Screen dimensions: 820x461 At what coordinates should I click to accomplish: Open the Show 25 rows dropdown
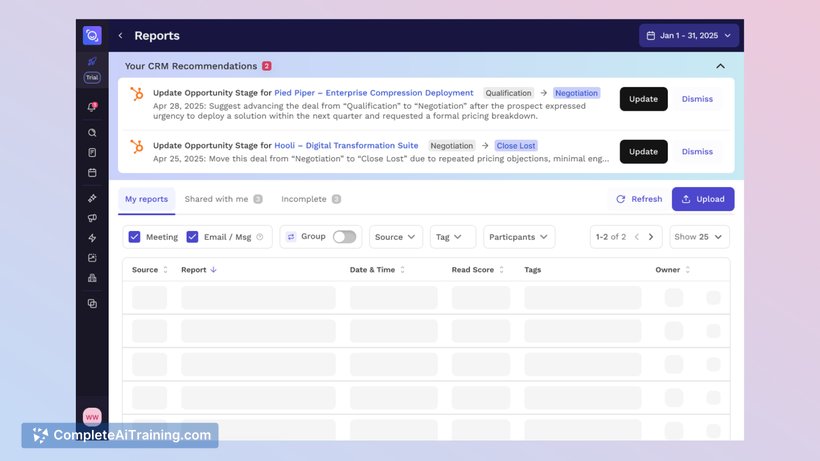699,237
